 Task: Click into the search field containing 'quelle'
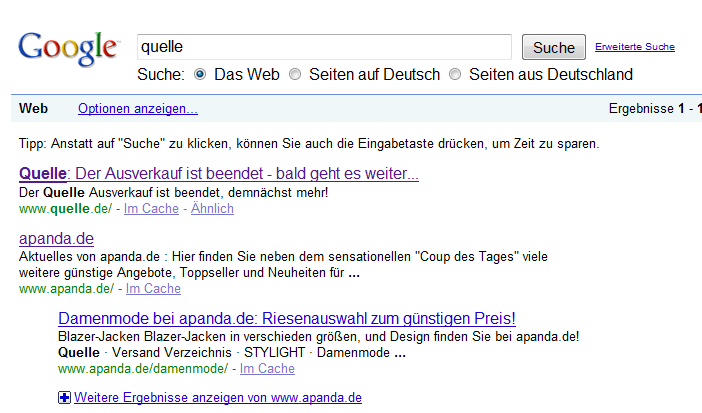point(324,47)
